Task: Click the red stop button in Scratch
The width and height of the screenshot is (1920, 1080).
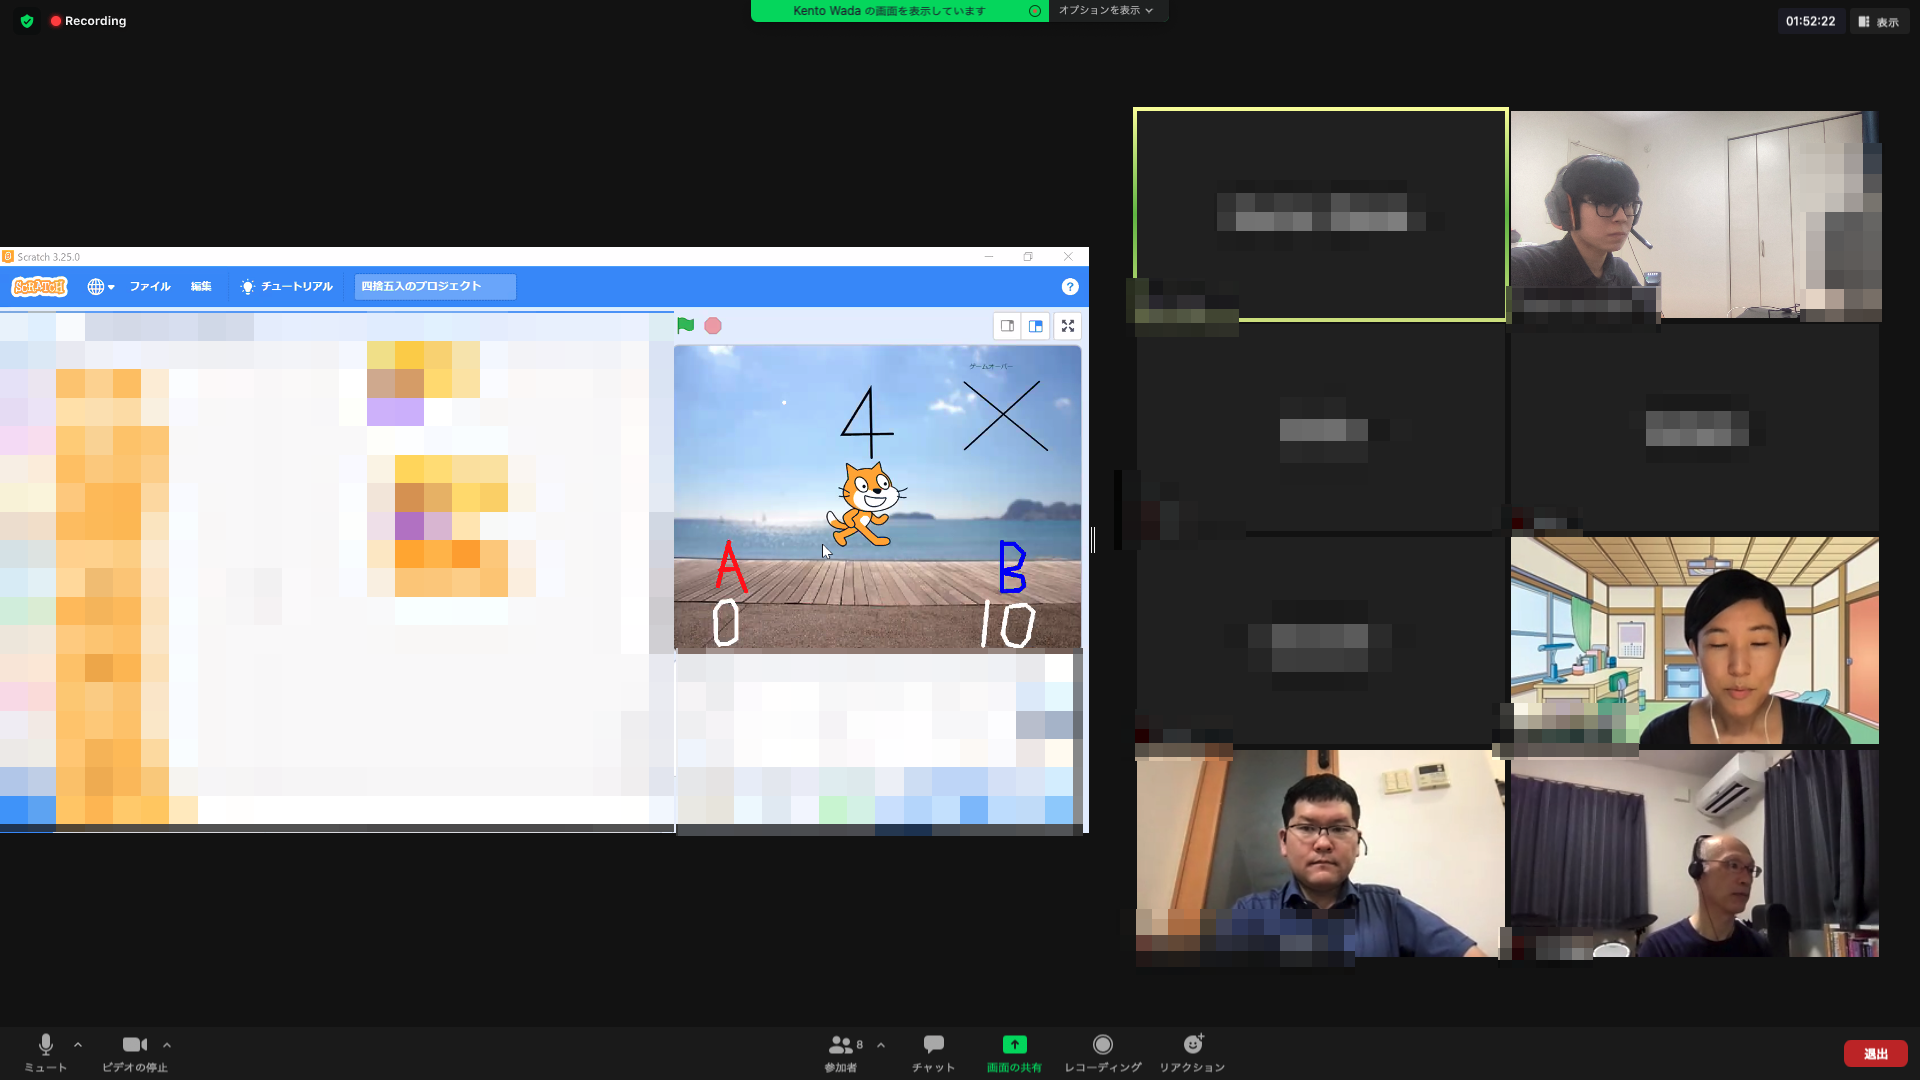Action: click(713, 325)
